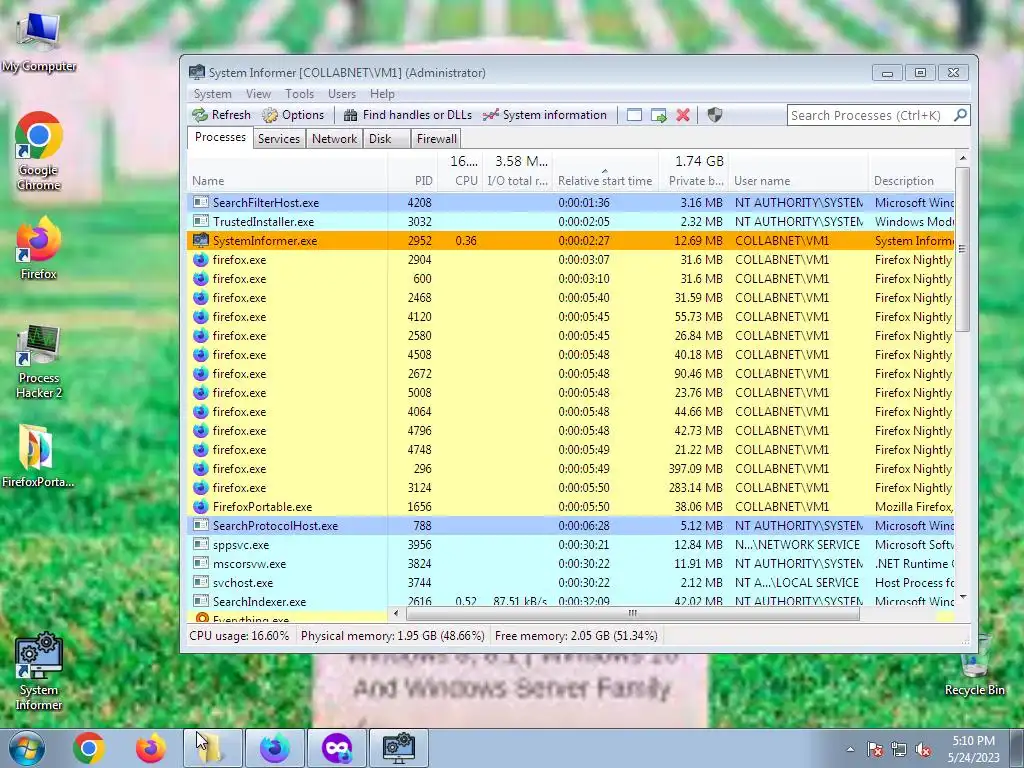Switch to the Services tab
The width and height of the screenshot is (1024, 768).
pyautogui.click(x=279, y=138)
